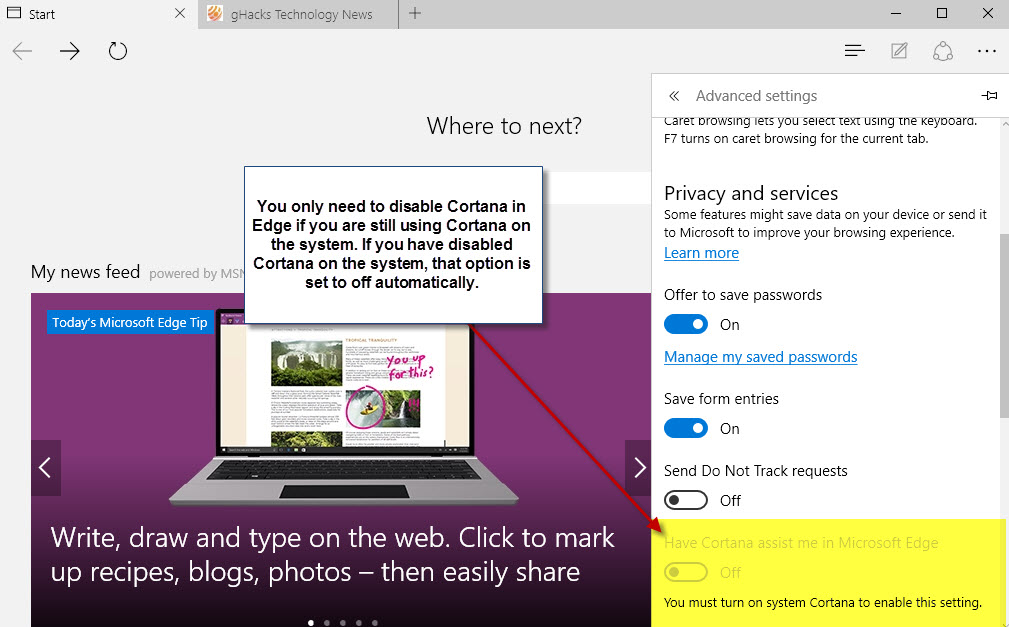Open Manage my saved passwords link
This screenshot has width=1009, height=627.
tap(761, 357)
